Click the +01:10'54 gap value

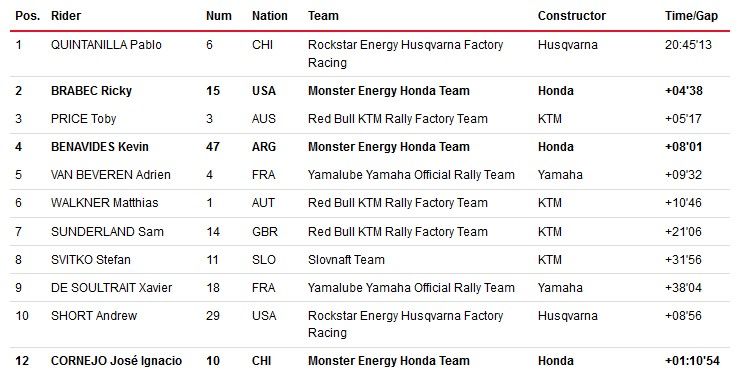692,361
